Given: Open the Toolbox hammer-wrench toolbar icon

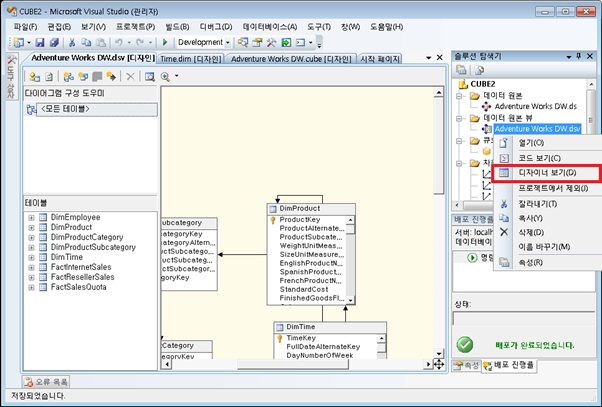Looking at the screenshot, I should [x=271, y=42].
